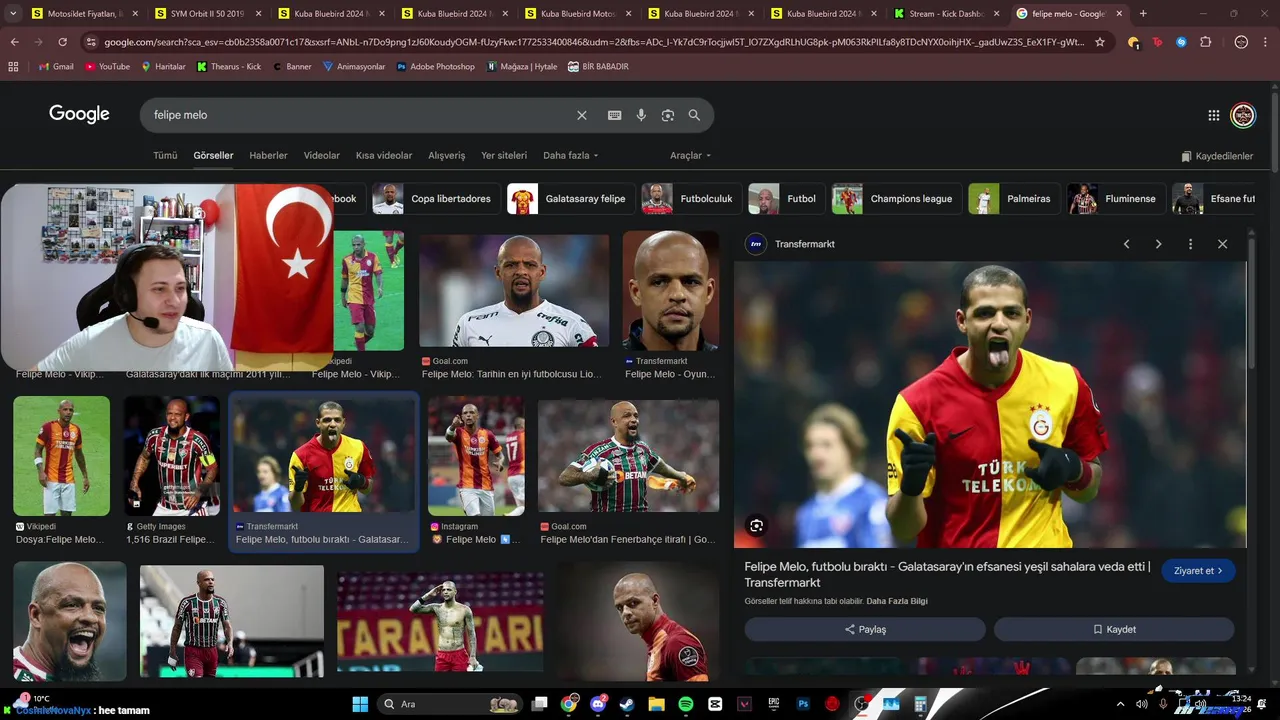This screenshot has width=1280, height=720.
Task: Switch to the Alışveriş tab
Action: tap(447, 156)
